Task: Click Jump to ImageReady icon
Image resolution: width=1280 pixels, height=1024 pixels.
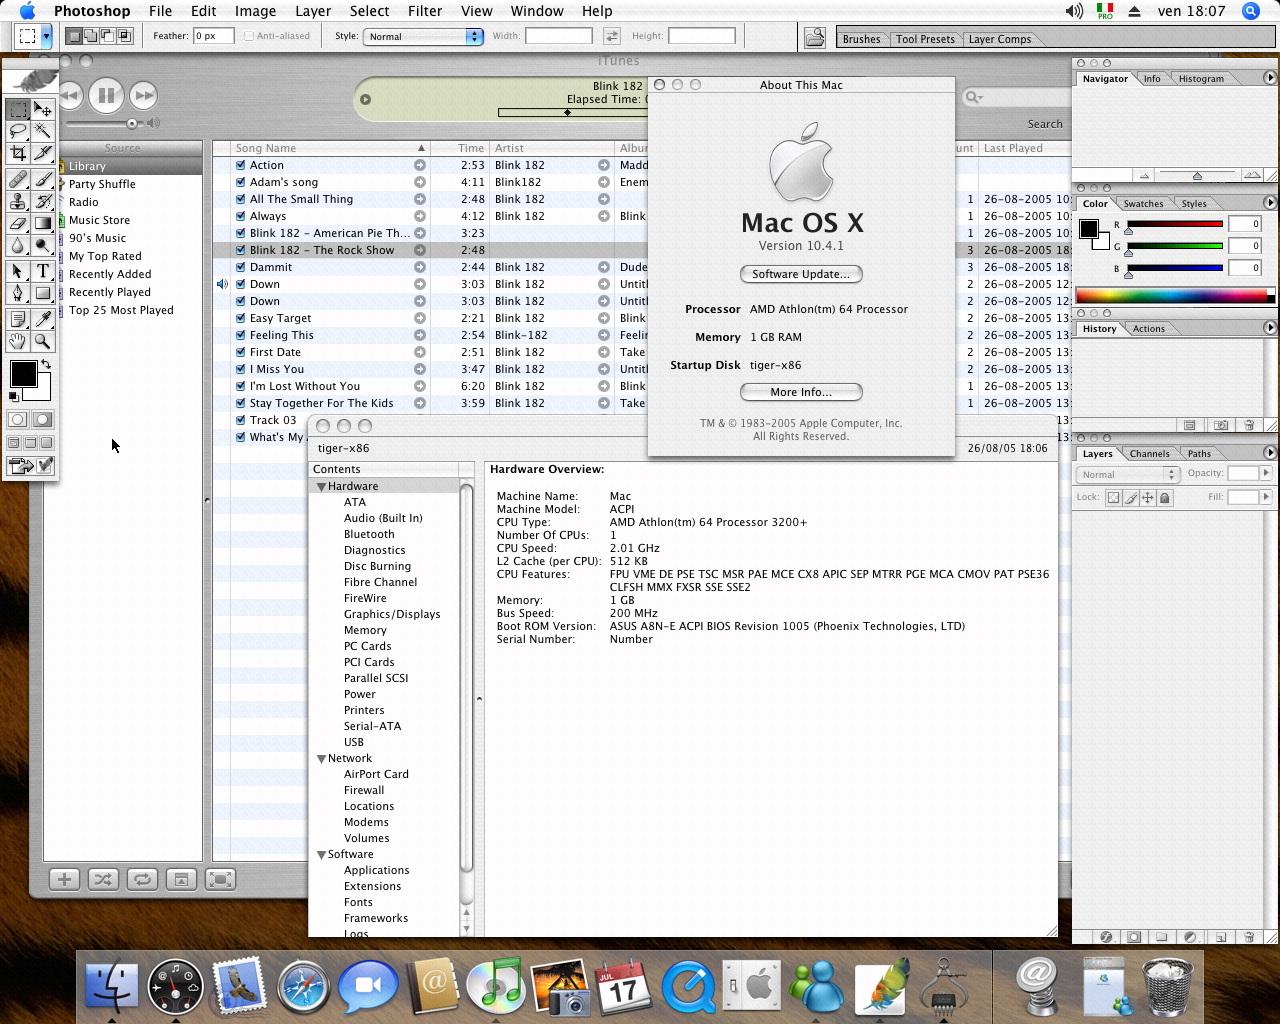Action: (x=30, y=466)
